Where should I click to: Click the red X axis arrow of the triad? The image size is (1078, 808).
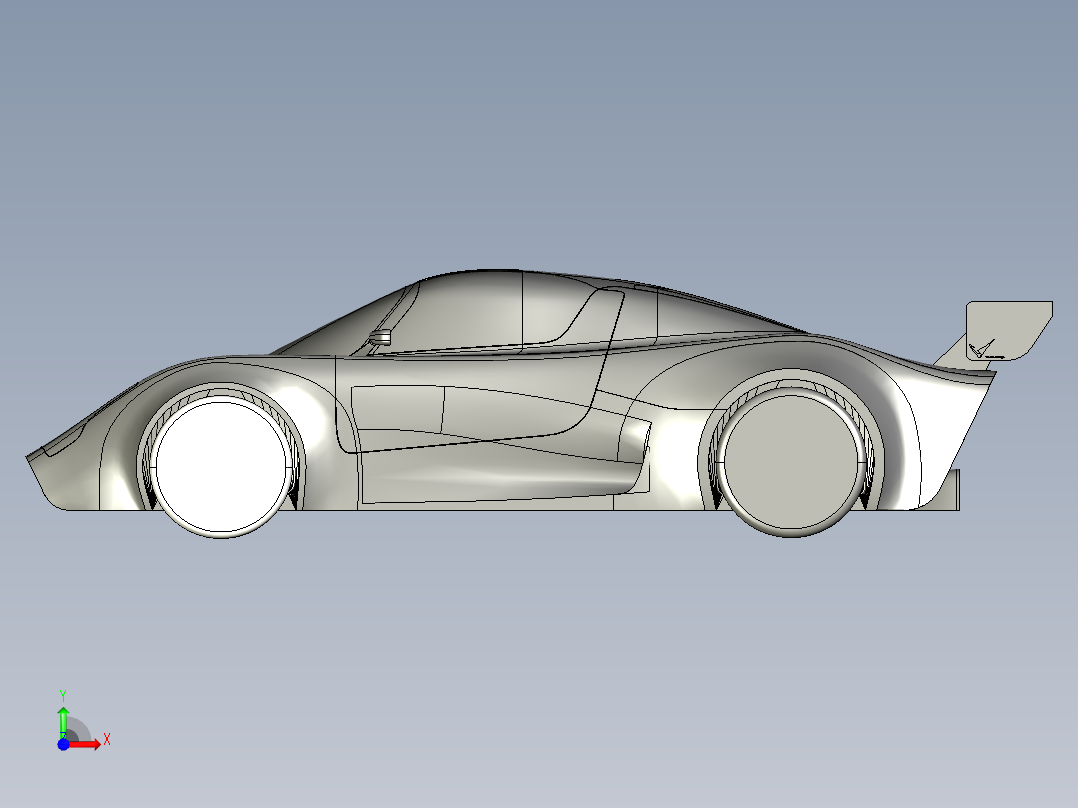[x=85, y=744]
